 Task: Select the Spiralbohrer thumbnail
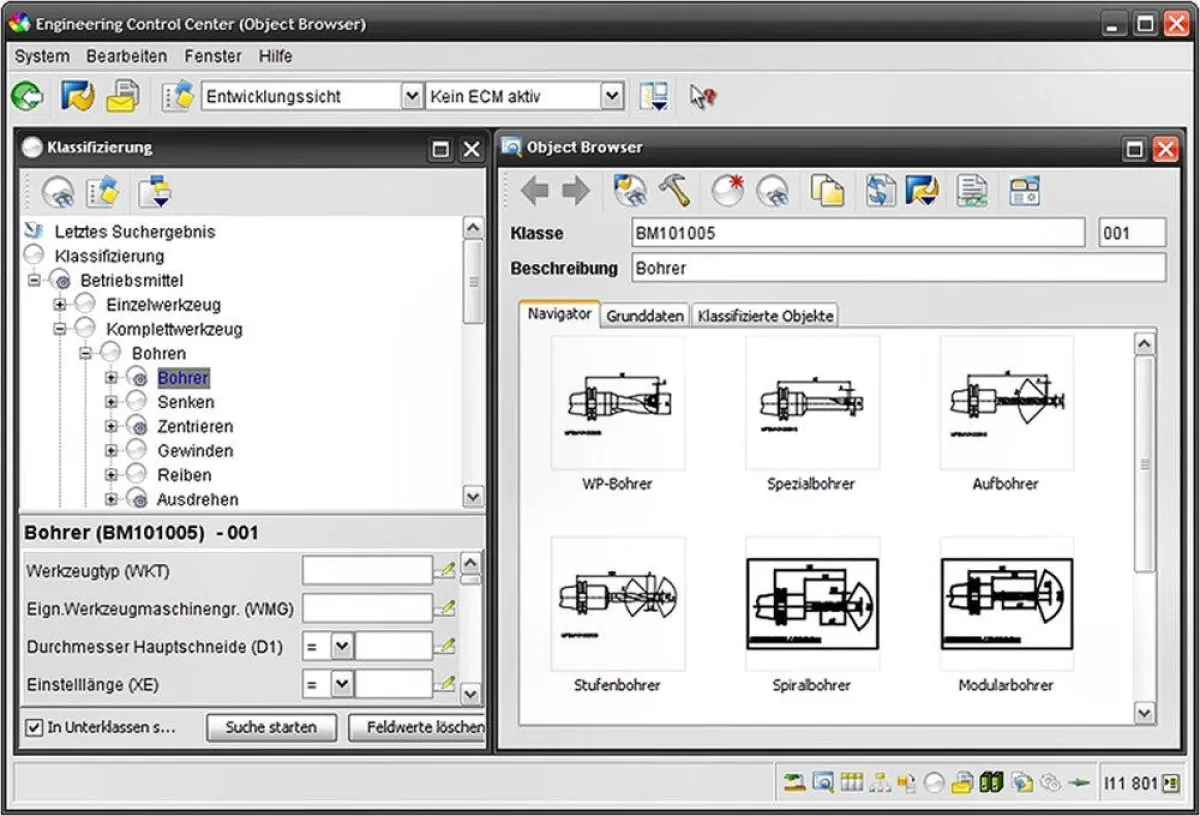[812, 603]
